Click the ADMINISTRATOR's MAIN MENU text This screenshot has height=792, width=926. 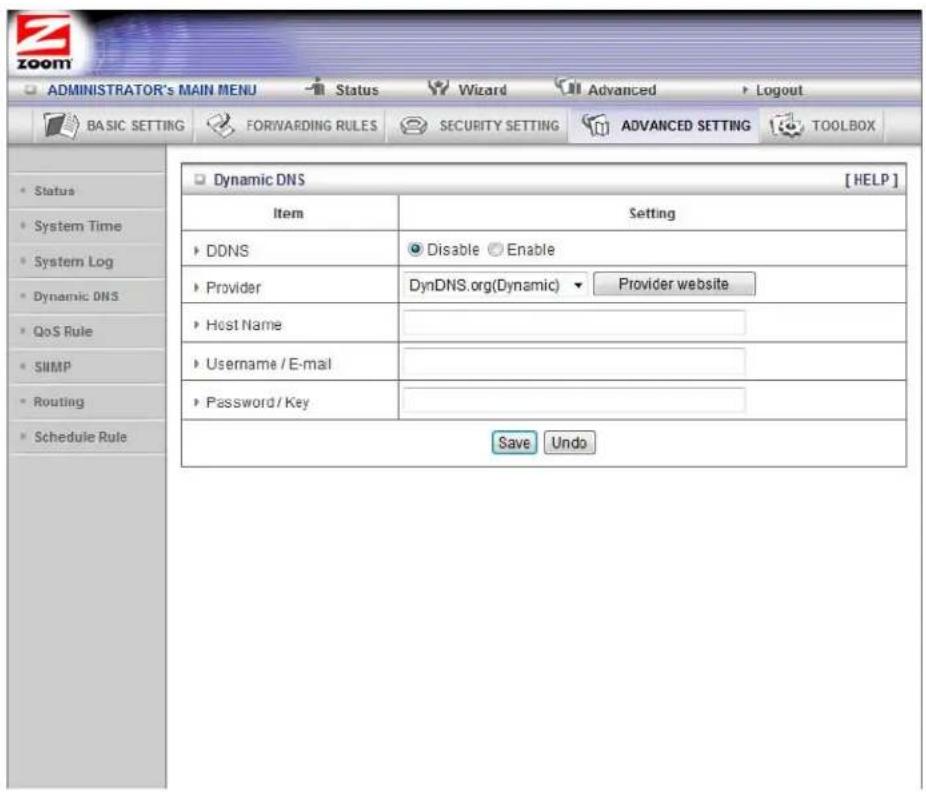coord(152,90)
